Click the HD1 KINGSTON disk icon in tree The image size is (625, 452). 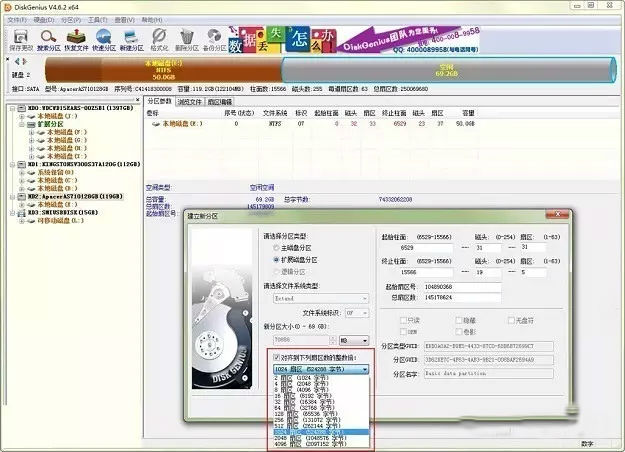(22, 164)
